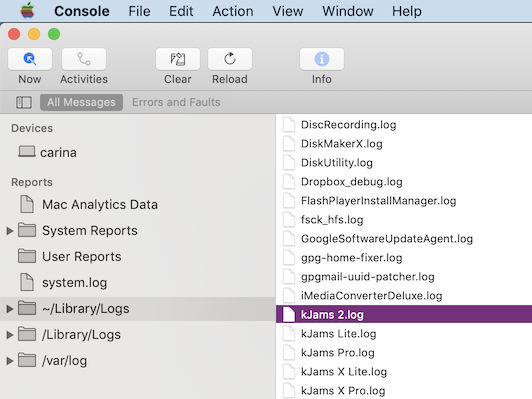Click the ~/Library/Logs folder icon
This screenshot has width=532, height=399.
(x=27, y=308)
